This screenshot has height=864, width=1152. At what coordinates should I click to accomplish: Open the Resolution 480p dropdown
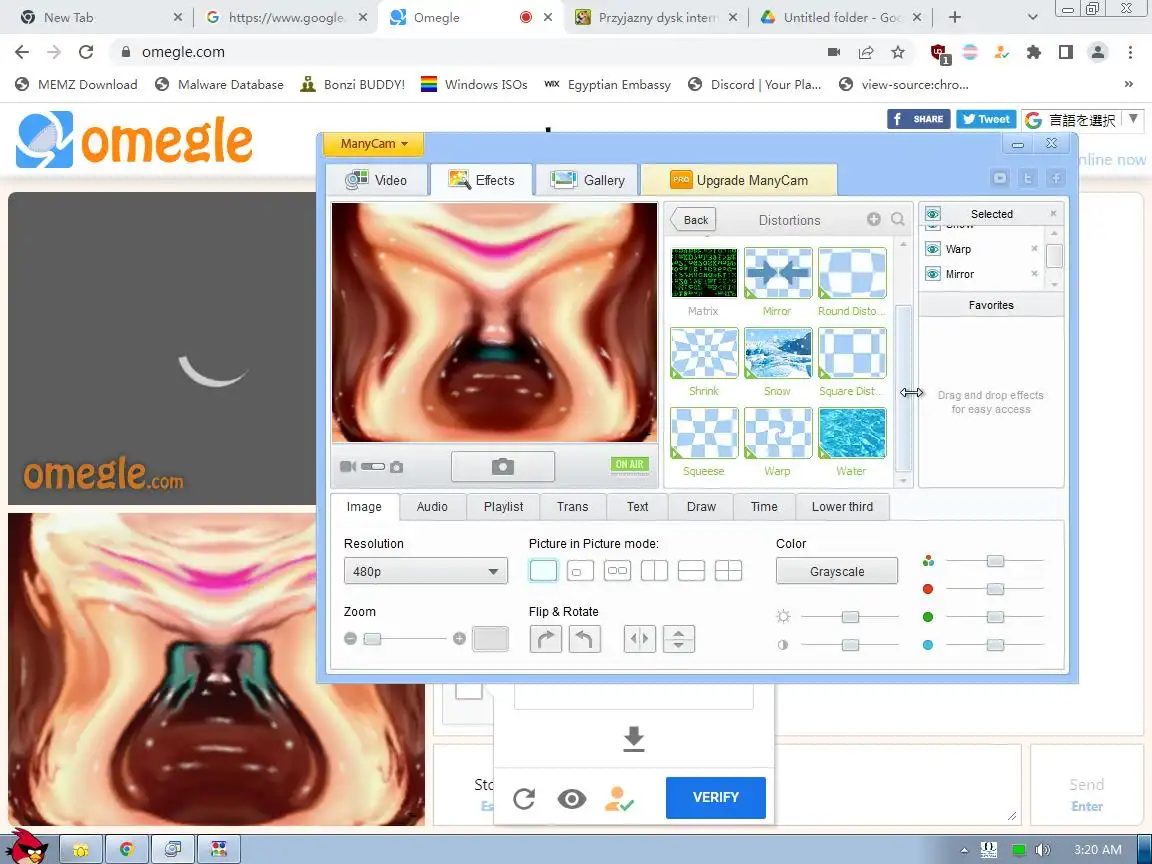(425, 572)
